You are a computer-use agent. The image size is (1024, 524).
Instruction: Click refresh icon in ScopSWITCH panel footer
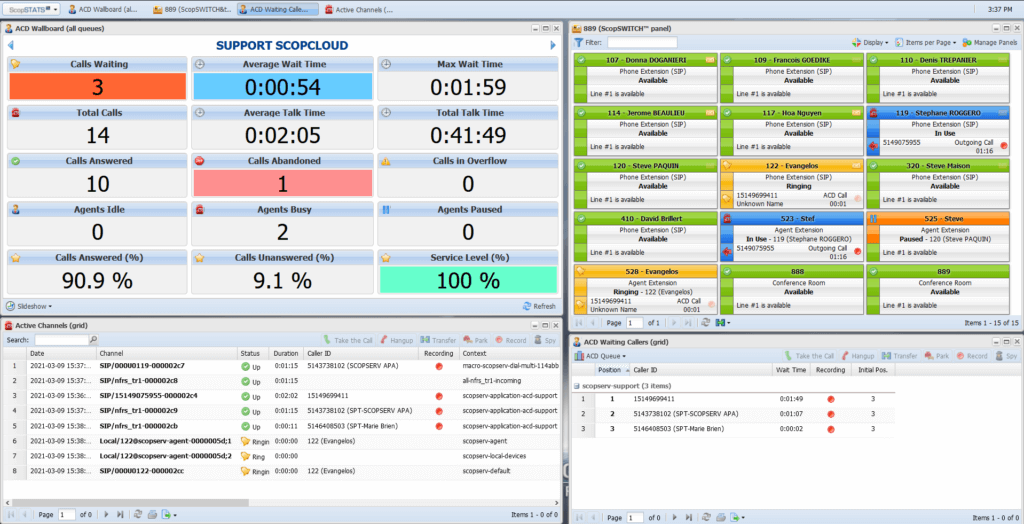706,323
